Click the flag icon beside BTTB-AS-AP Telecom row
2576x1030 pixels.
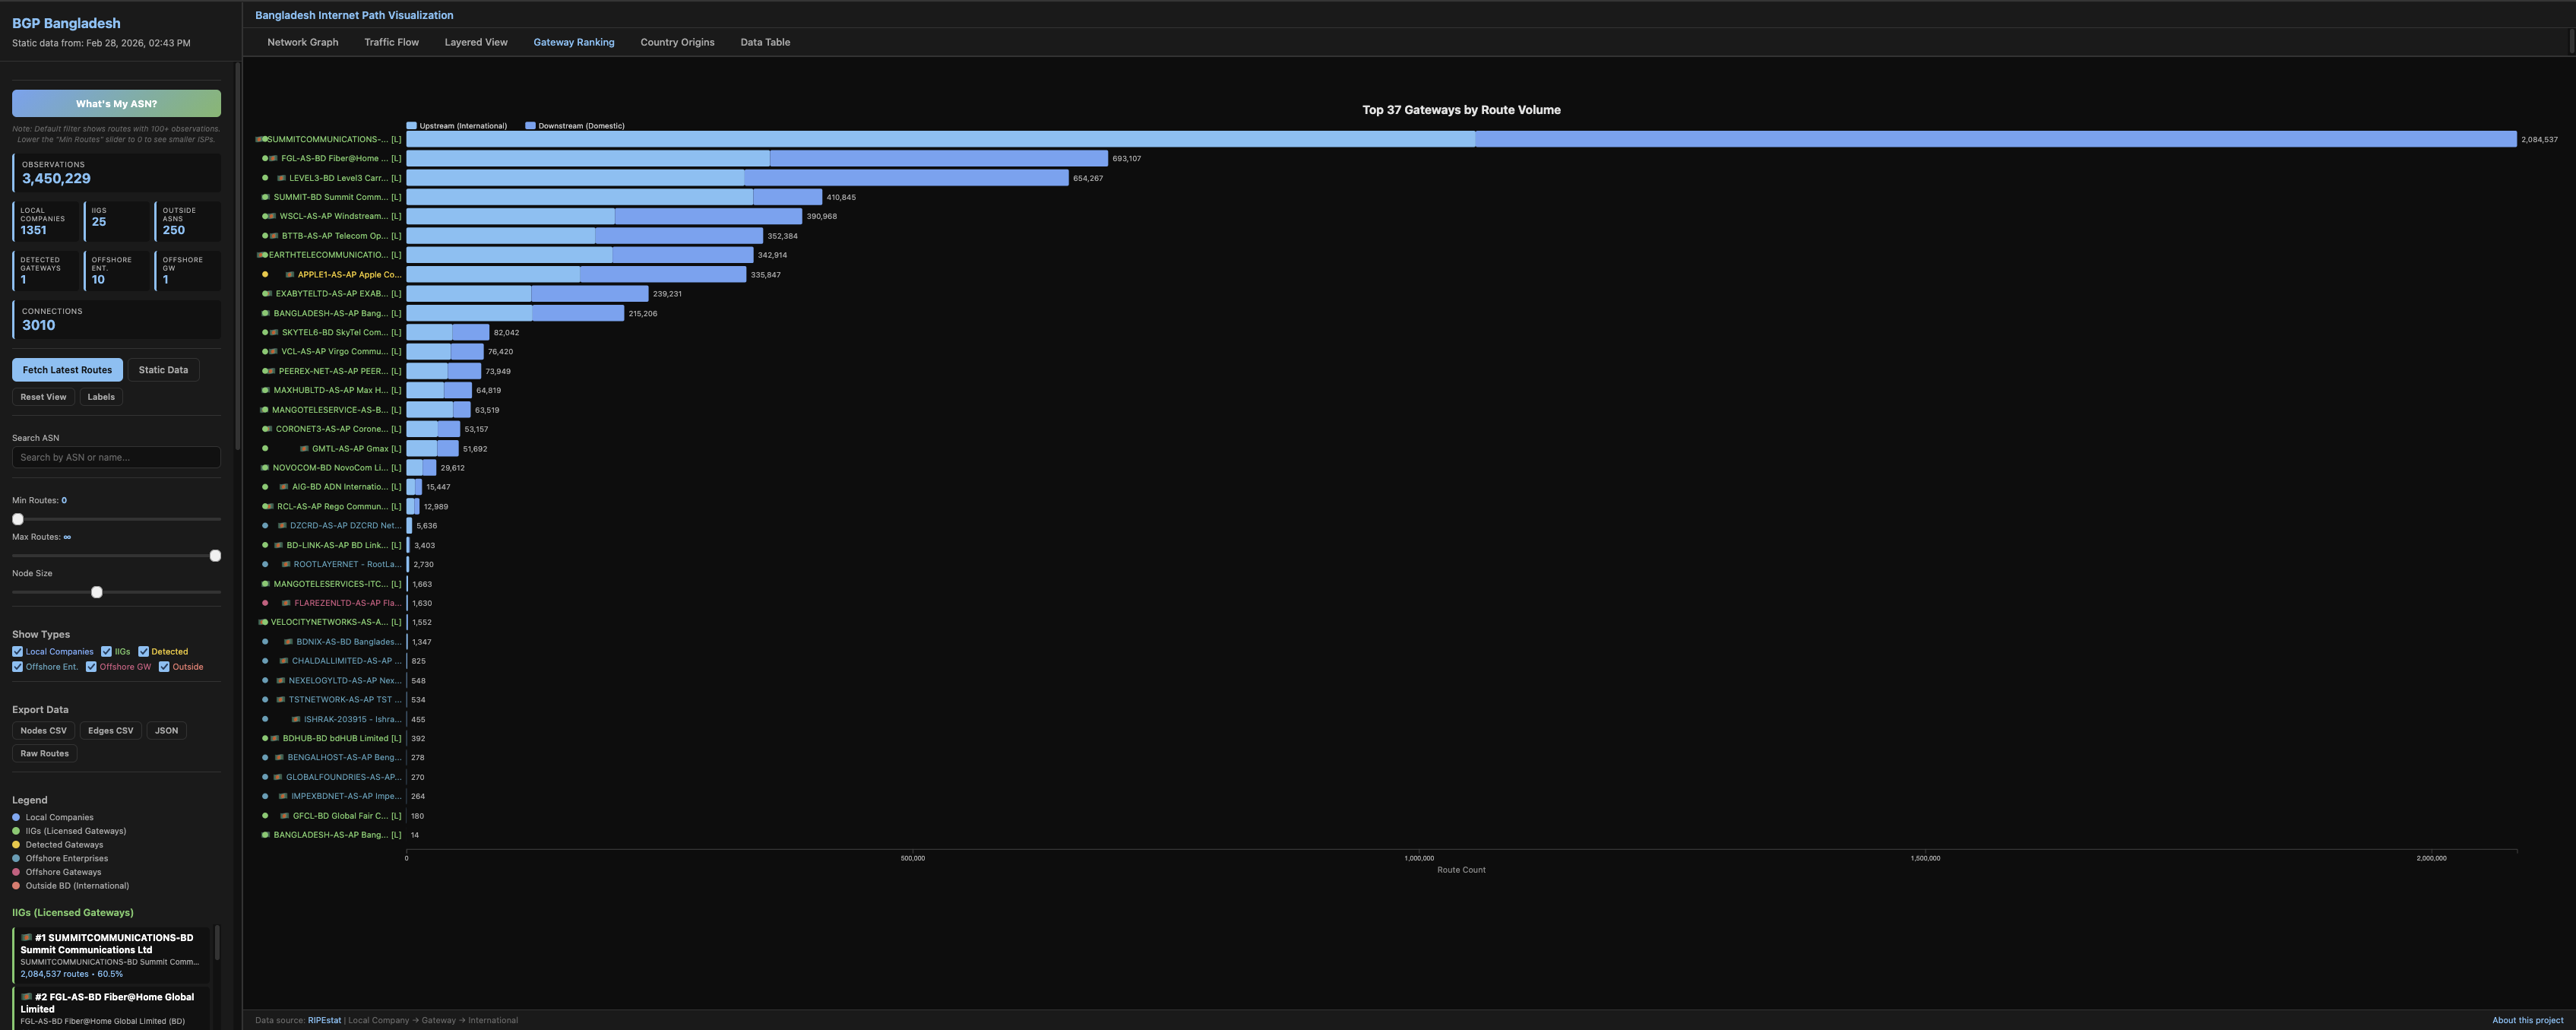(274, 235)
